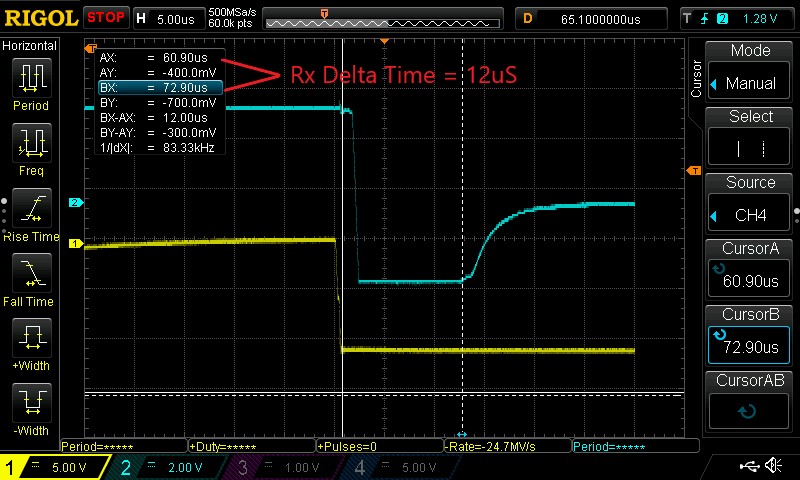Click the D 65.1000000us delay readout
800x480 pixels.
tap(591, 19)
